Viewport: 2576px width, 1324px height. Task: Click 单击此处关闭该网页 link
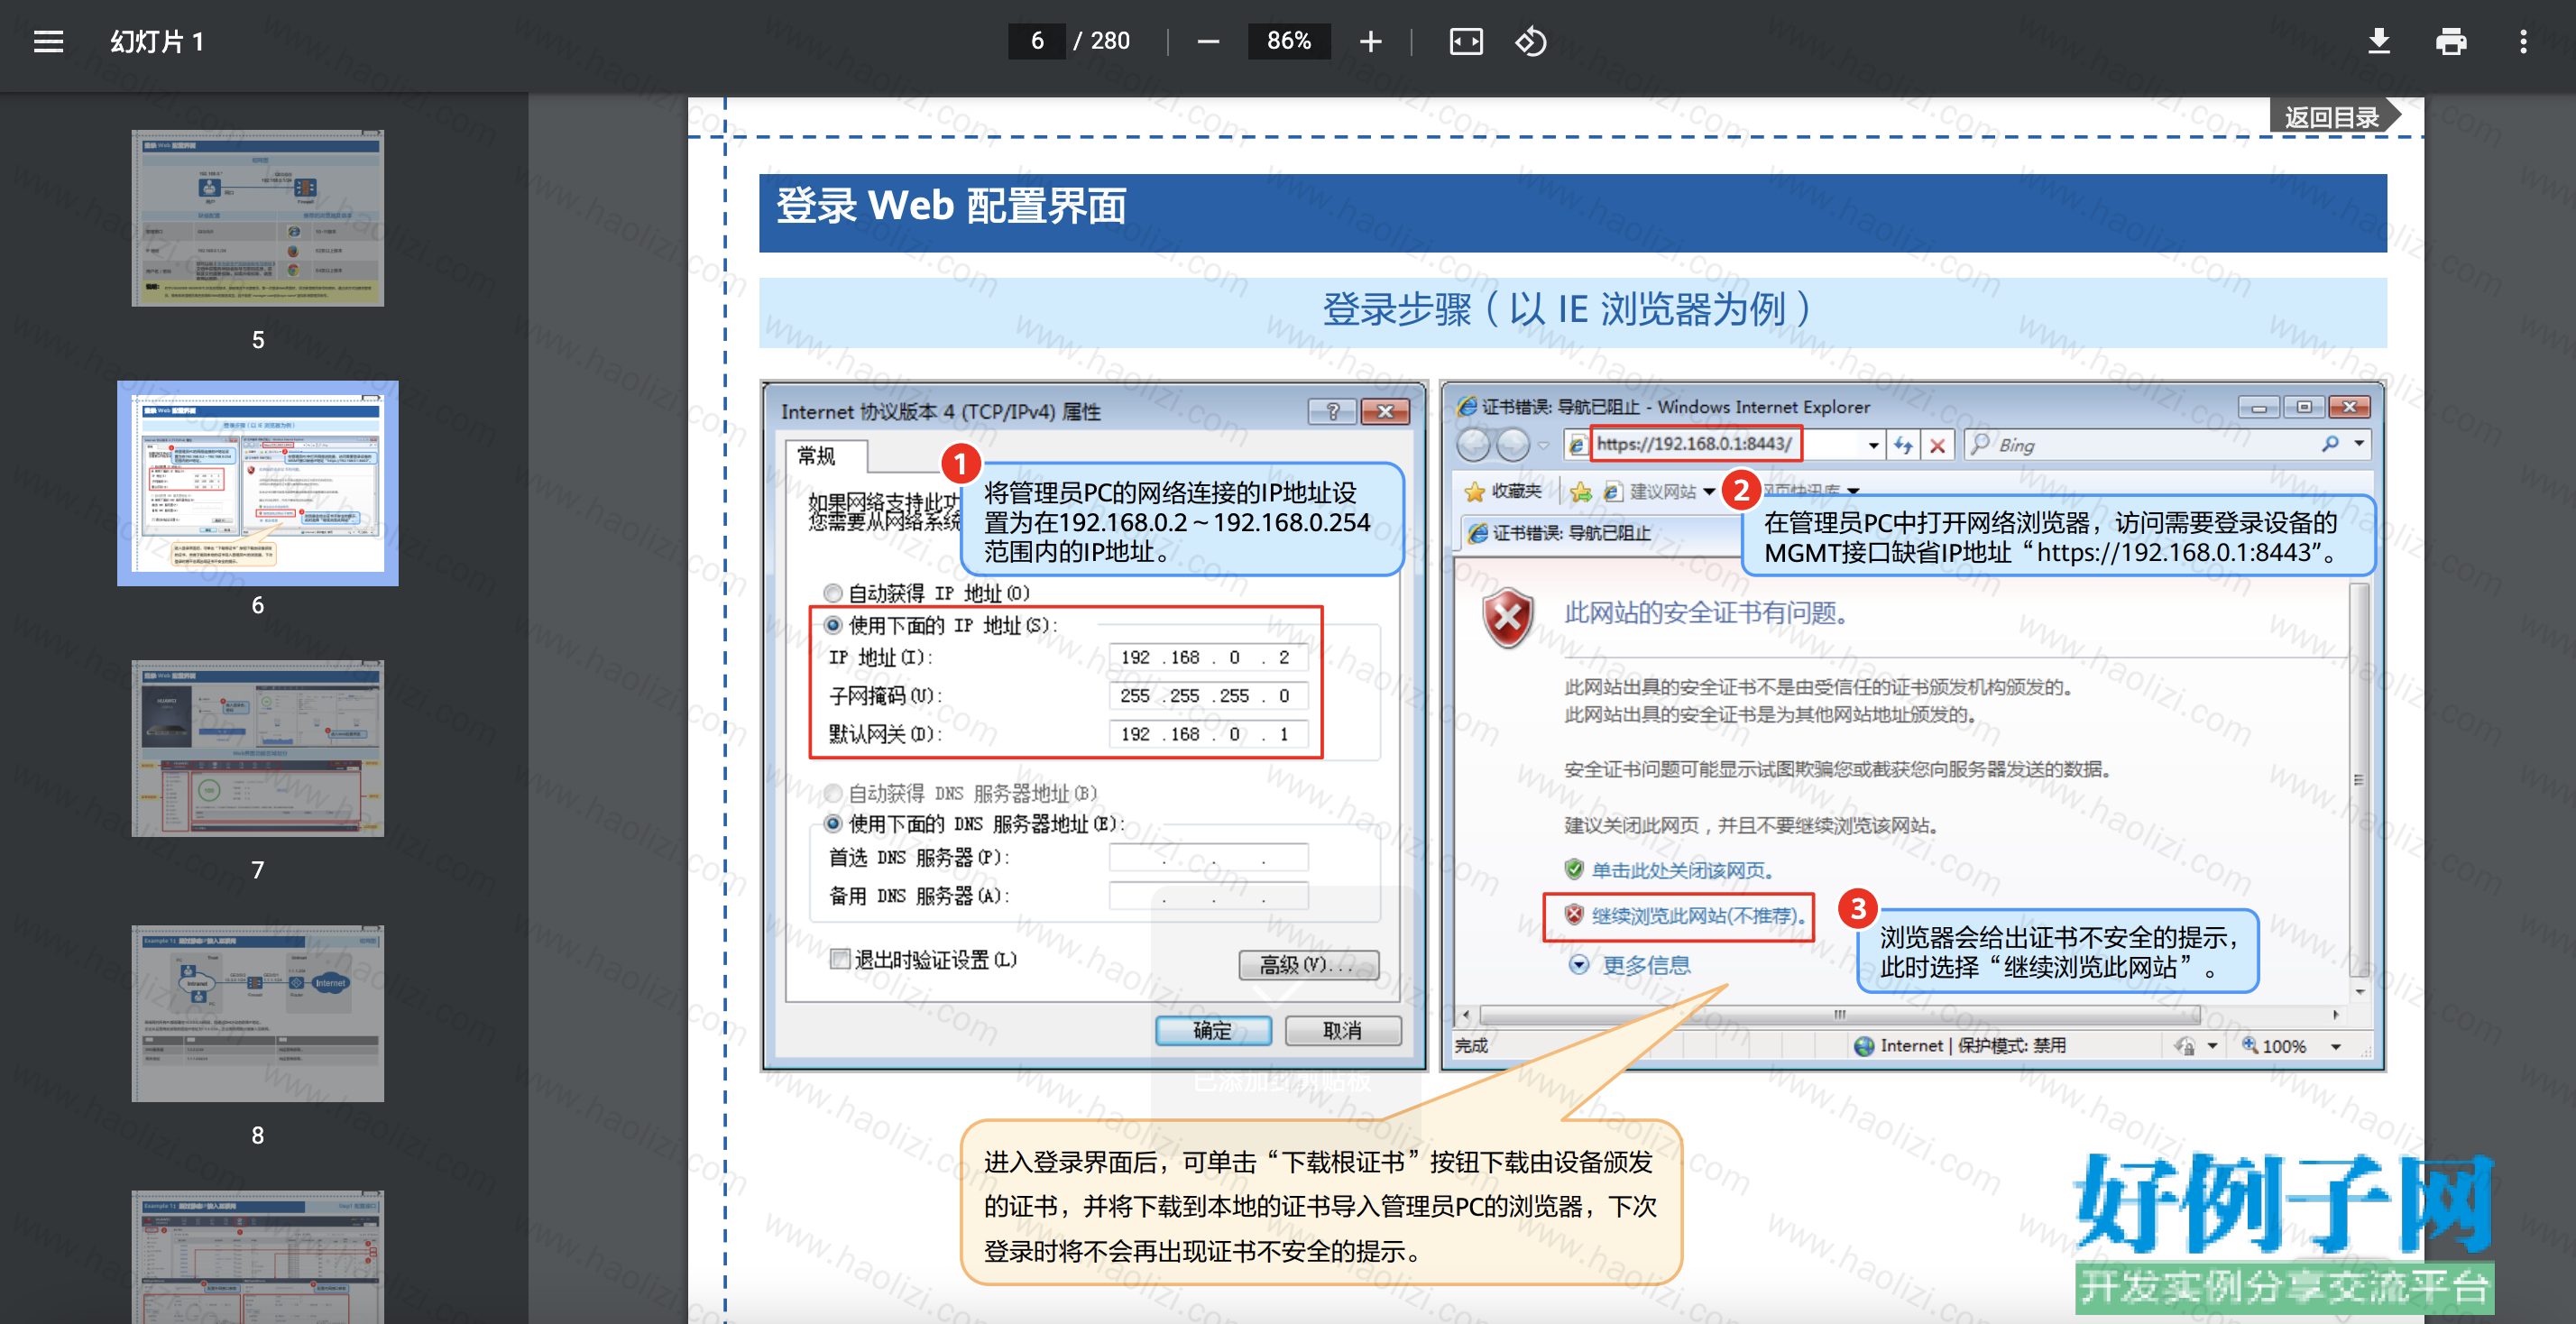[1683, 870]
